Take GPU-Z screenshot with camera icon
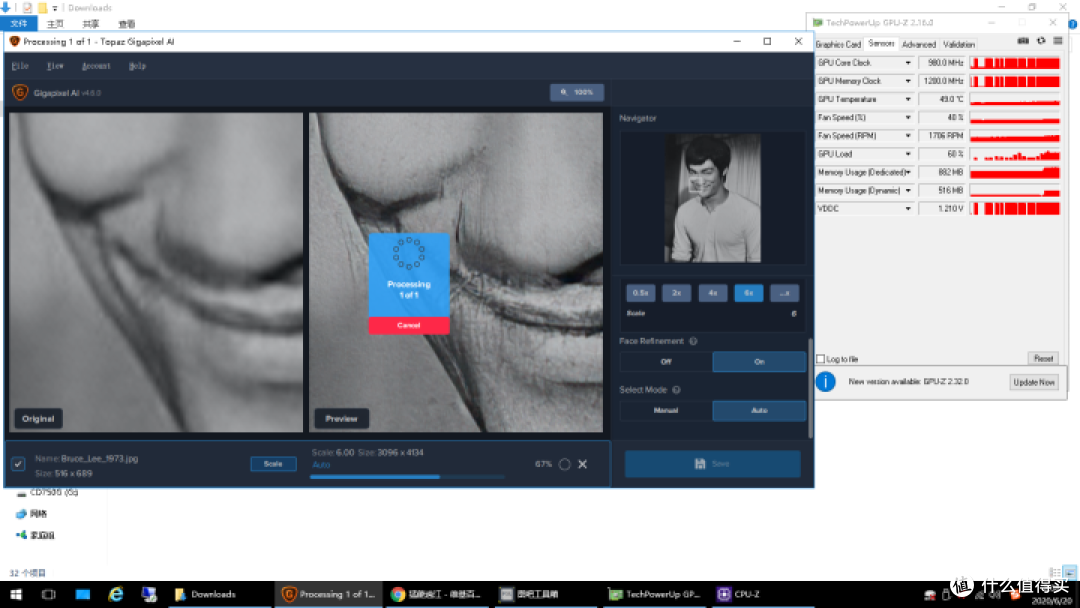The width and height of the screenshot is (1080, 608). click(x=1023, y=42)
